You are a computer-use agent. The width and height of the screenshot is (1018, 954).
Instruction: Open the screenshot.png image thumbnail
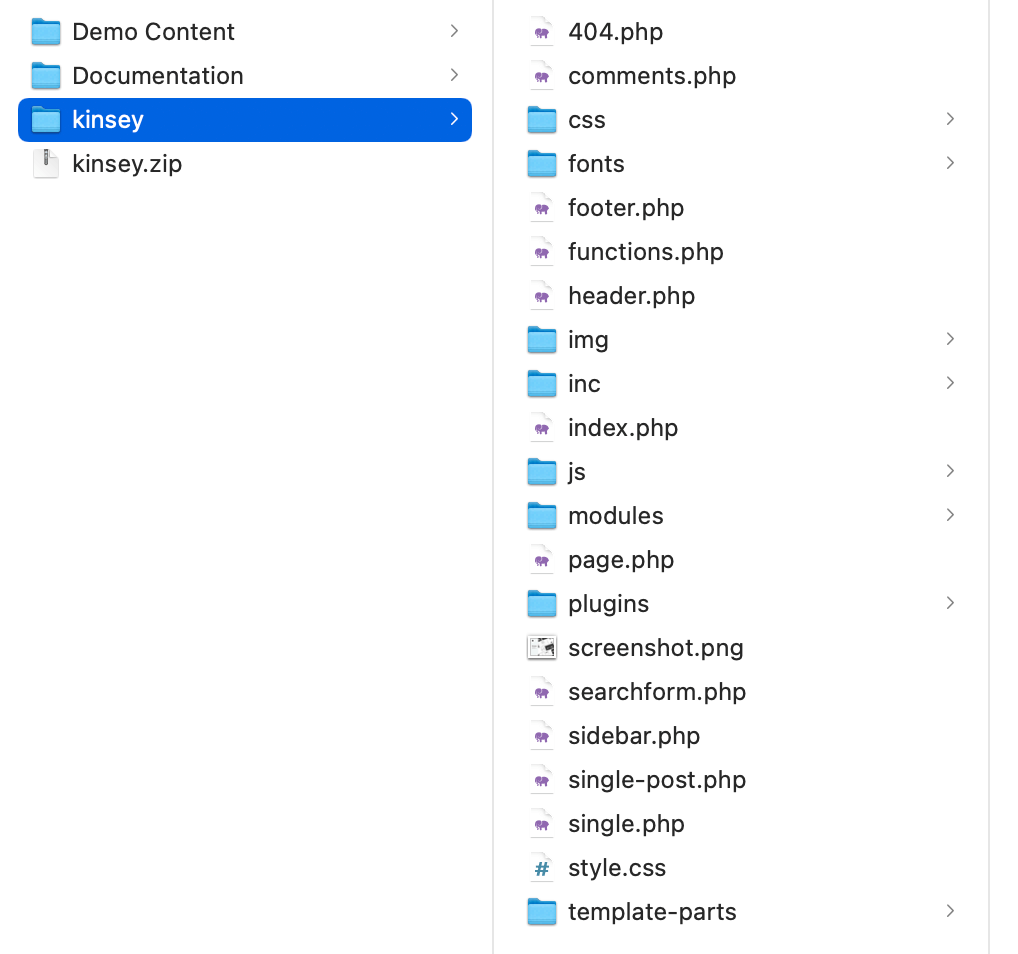541,648
